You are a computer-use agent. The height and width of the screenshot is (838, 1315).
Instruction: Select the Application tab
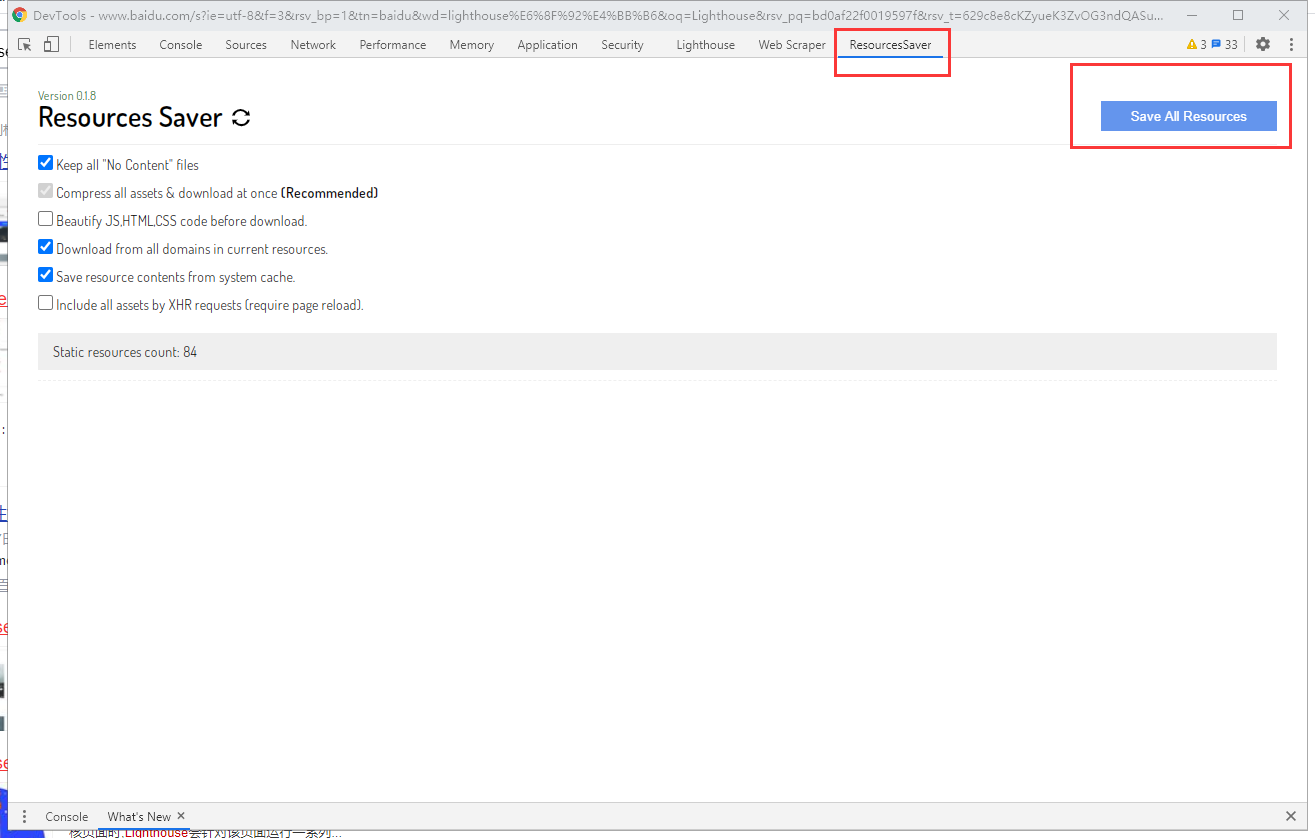point(548,45)
